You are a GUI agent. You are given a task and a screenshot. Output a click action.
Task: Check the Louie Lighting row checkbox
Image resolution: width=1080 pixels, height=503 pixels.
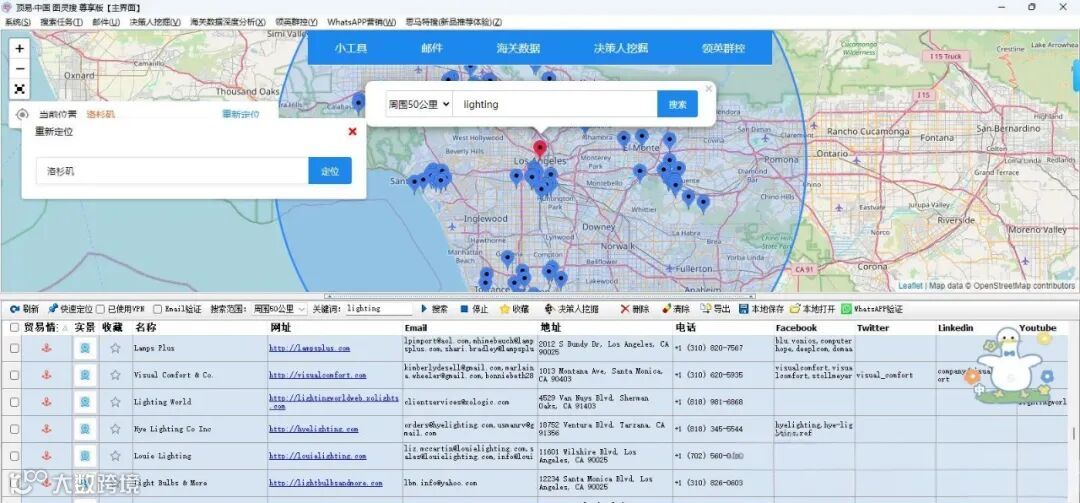(14, 456)
